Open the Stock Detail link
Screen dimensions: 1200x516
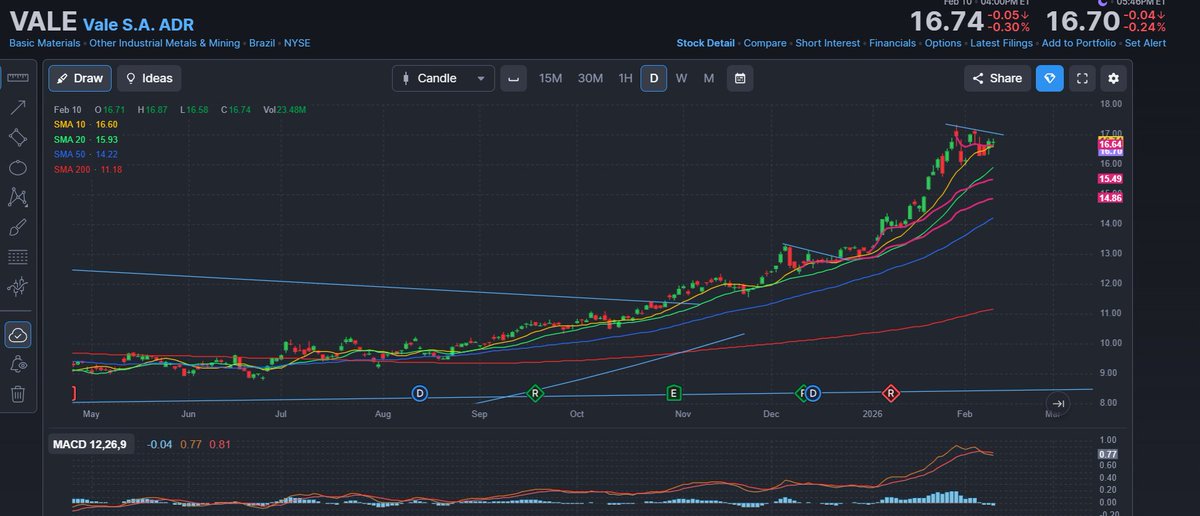click(x=706, y=43)
